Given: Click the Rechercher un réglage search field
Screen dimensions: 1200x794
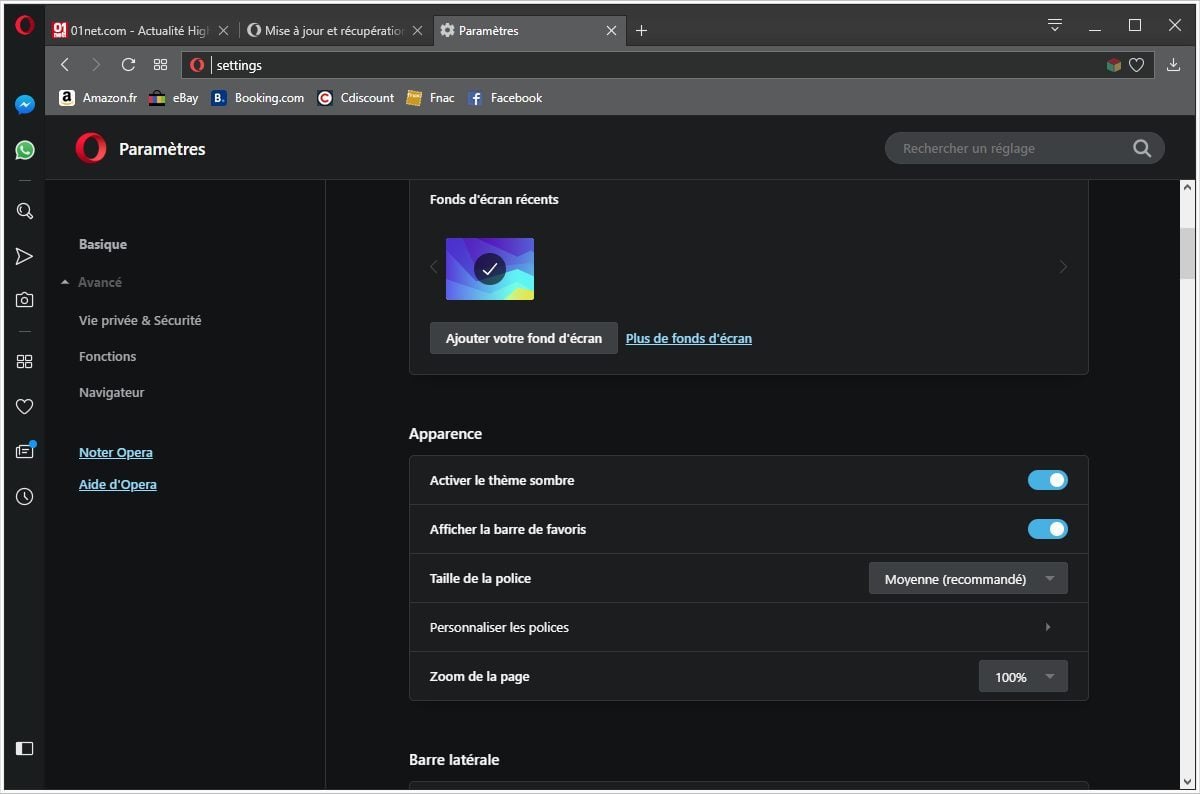Looking at the screenshot, I should click(x=1010, y=149).
